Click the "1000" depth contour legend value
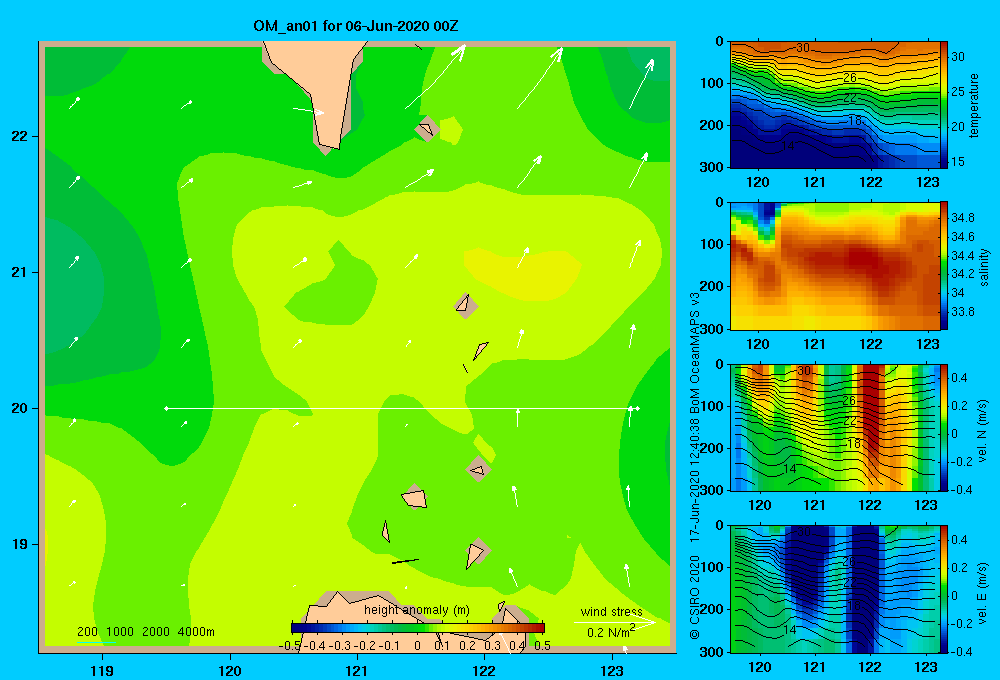 pos(120,632)
